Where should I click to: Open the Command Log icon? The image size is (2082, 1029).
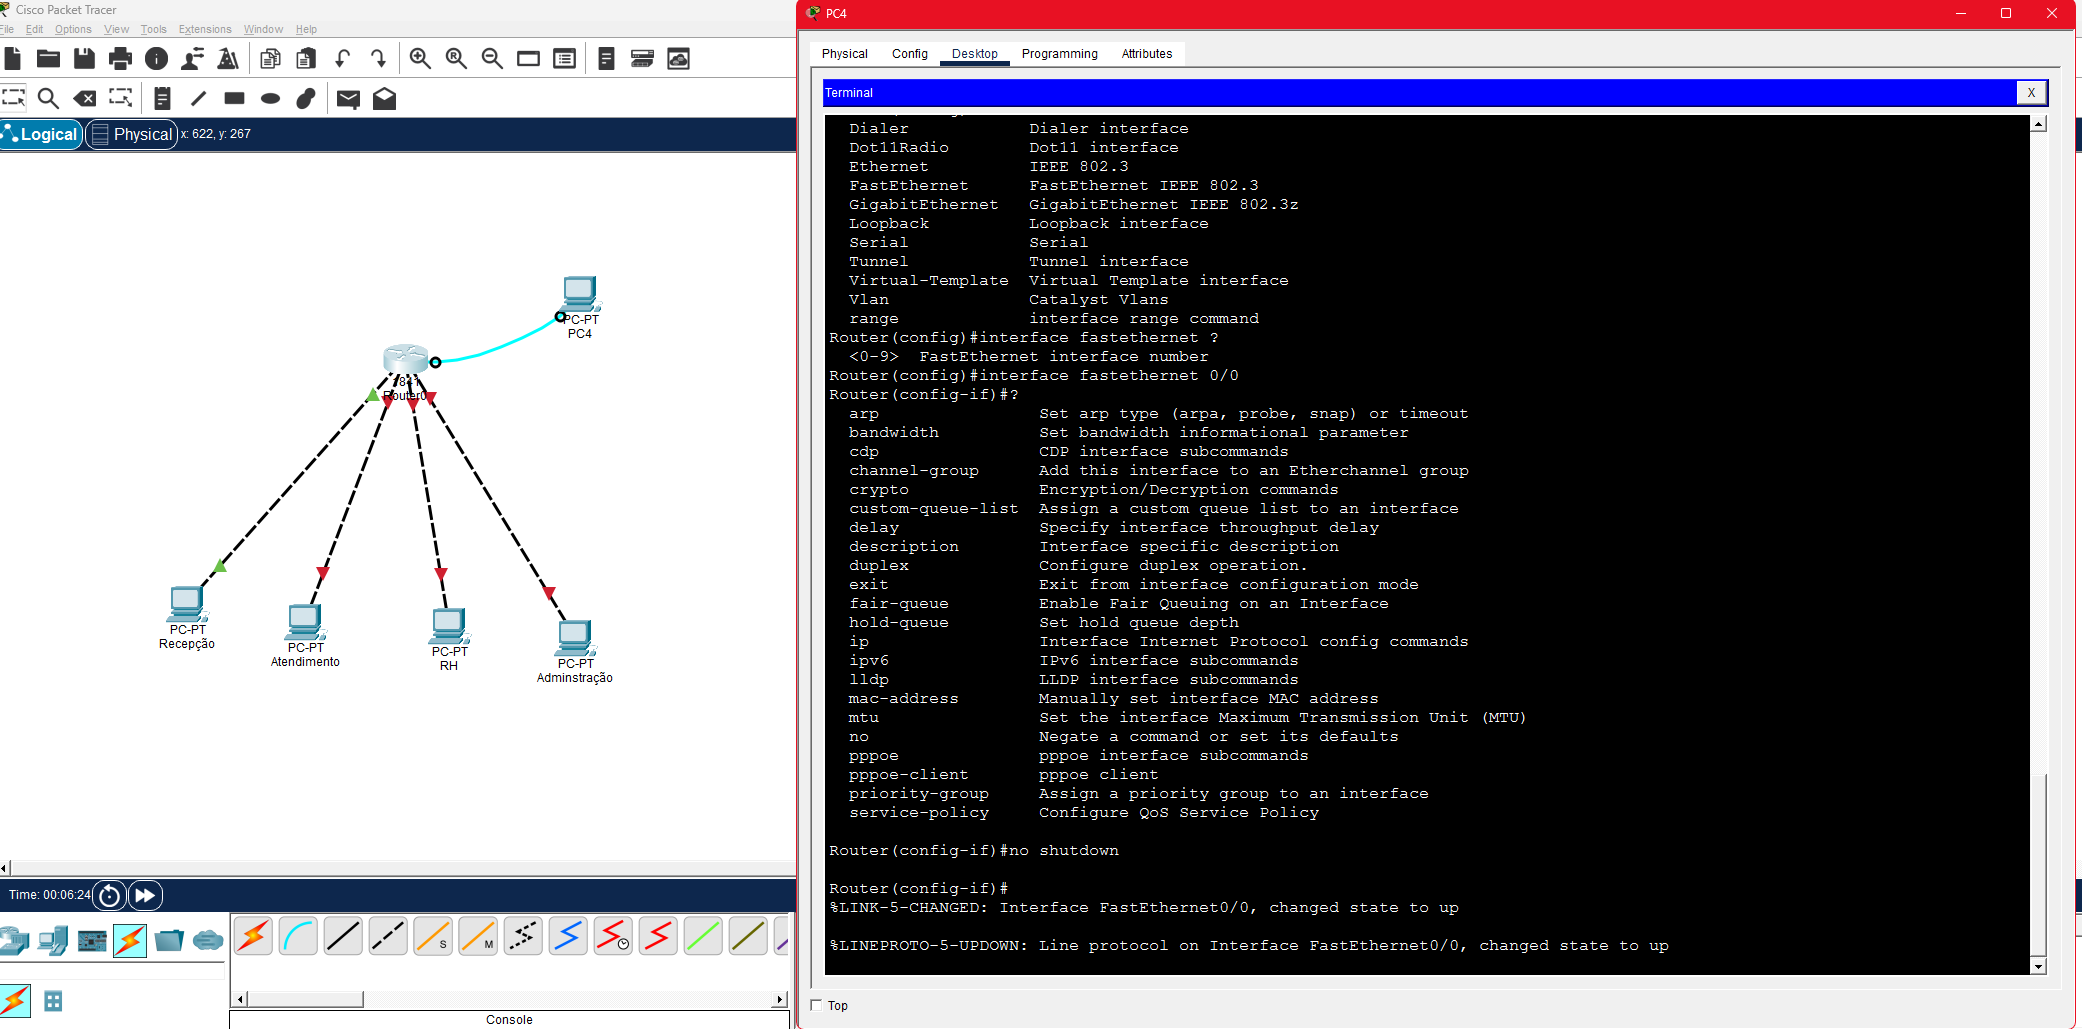click(x=606, y=59)
